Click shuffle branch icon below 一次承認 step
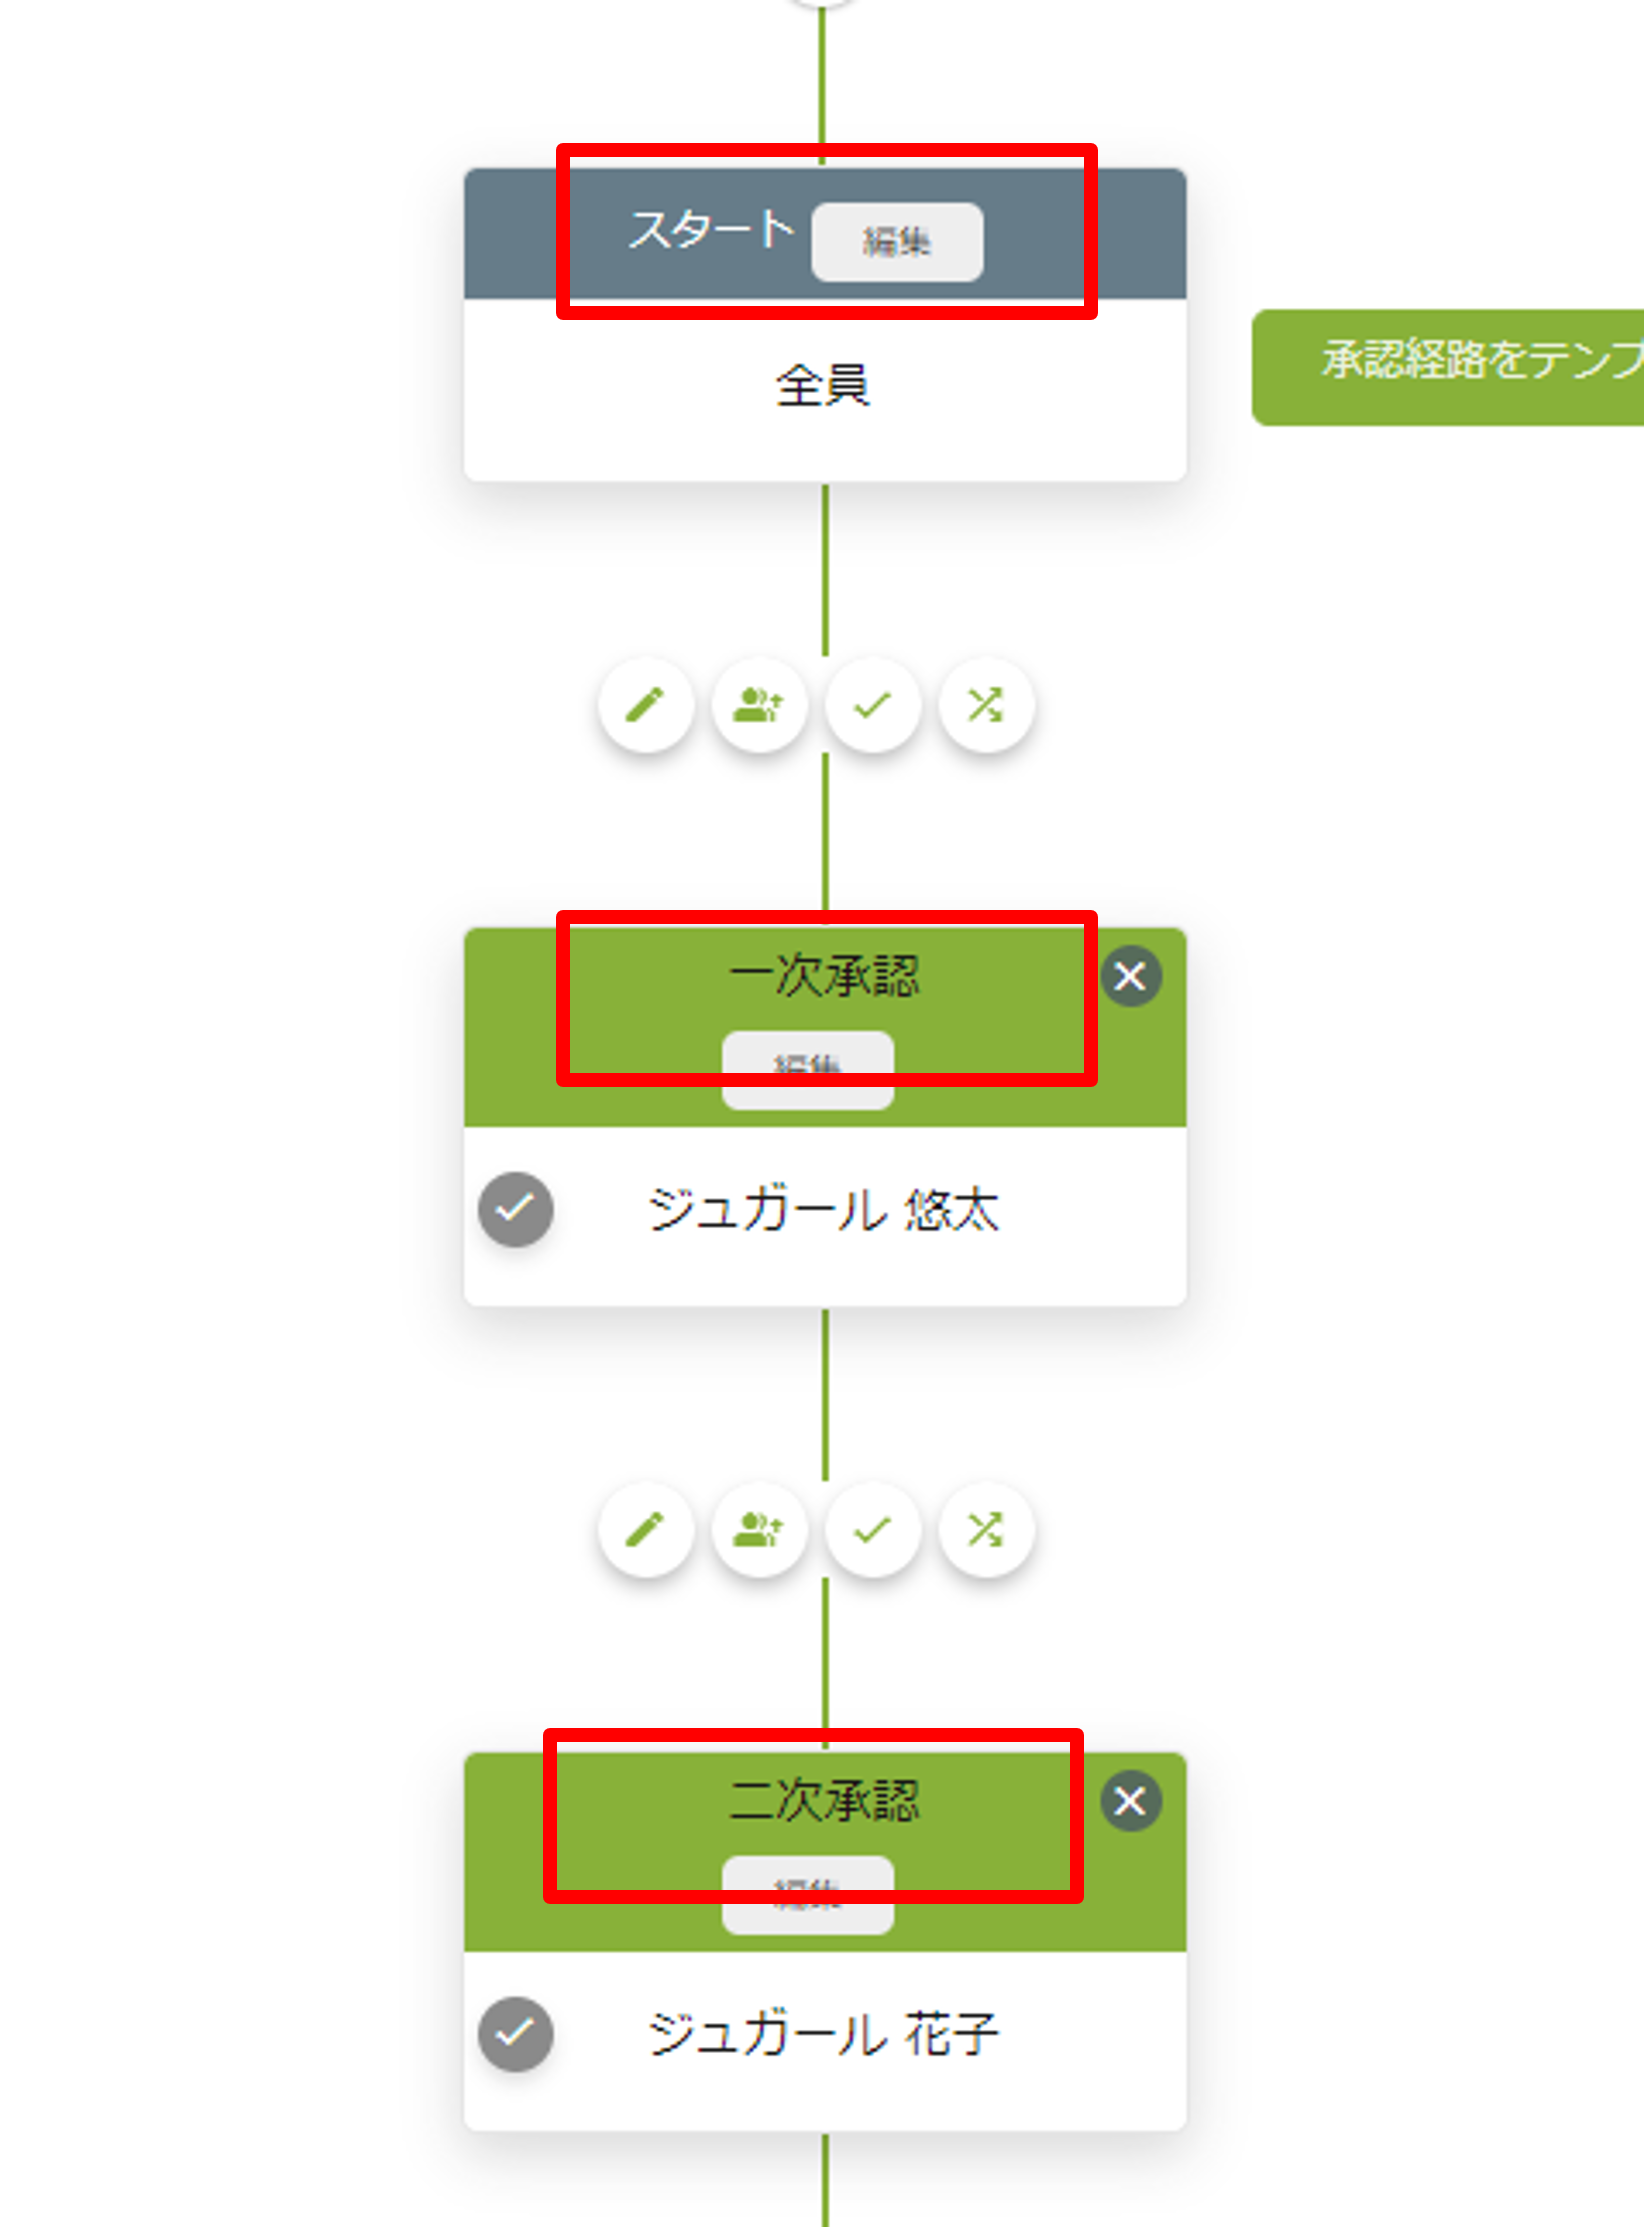Screen dimensions: 1644x2227 [986, 1529]
